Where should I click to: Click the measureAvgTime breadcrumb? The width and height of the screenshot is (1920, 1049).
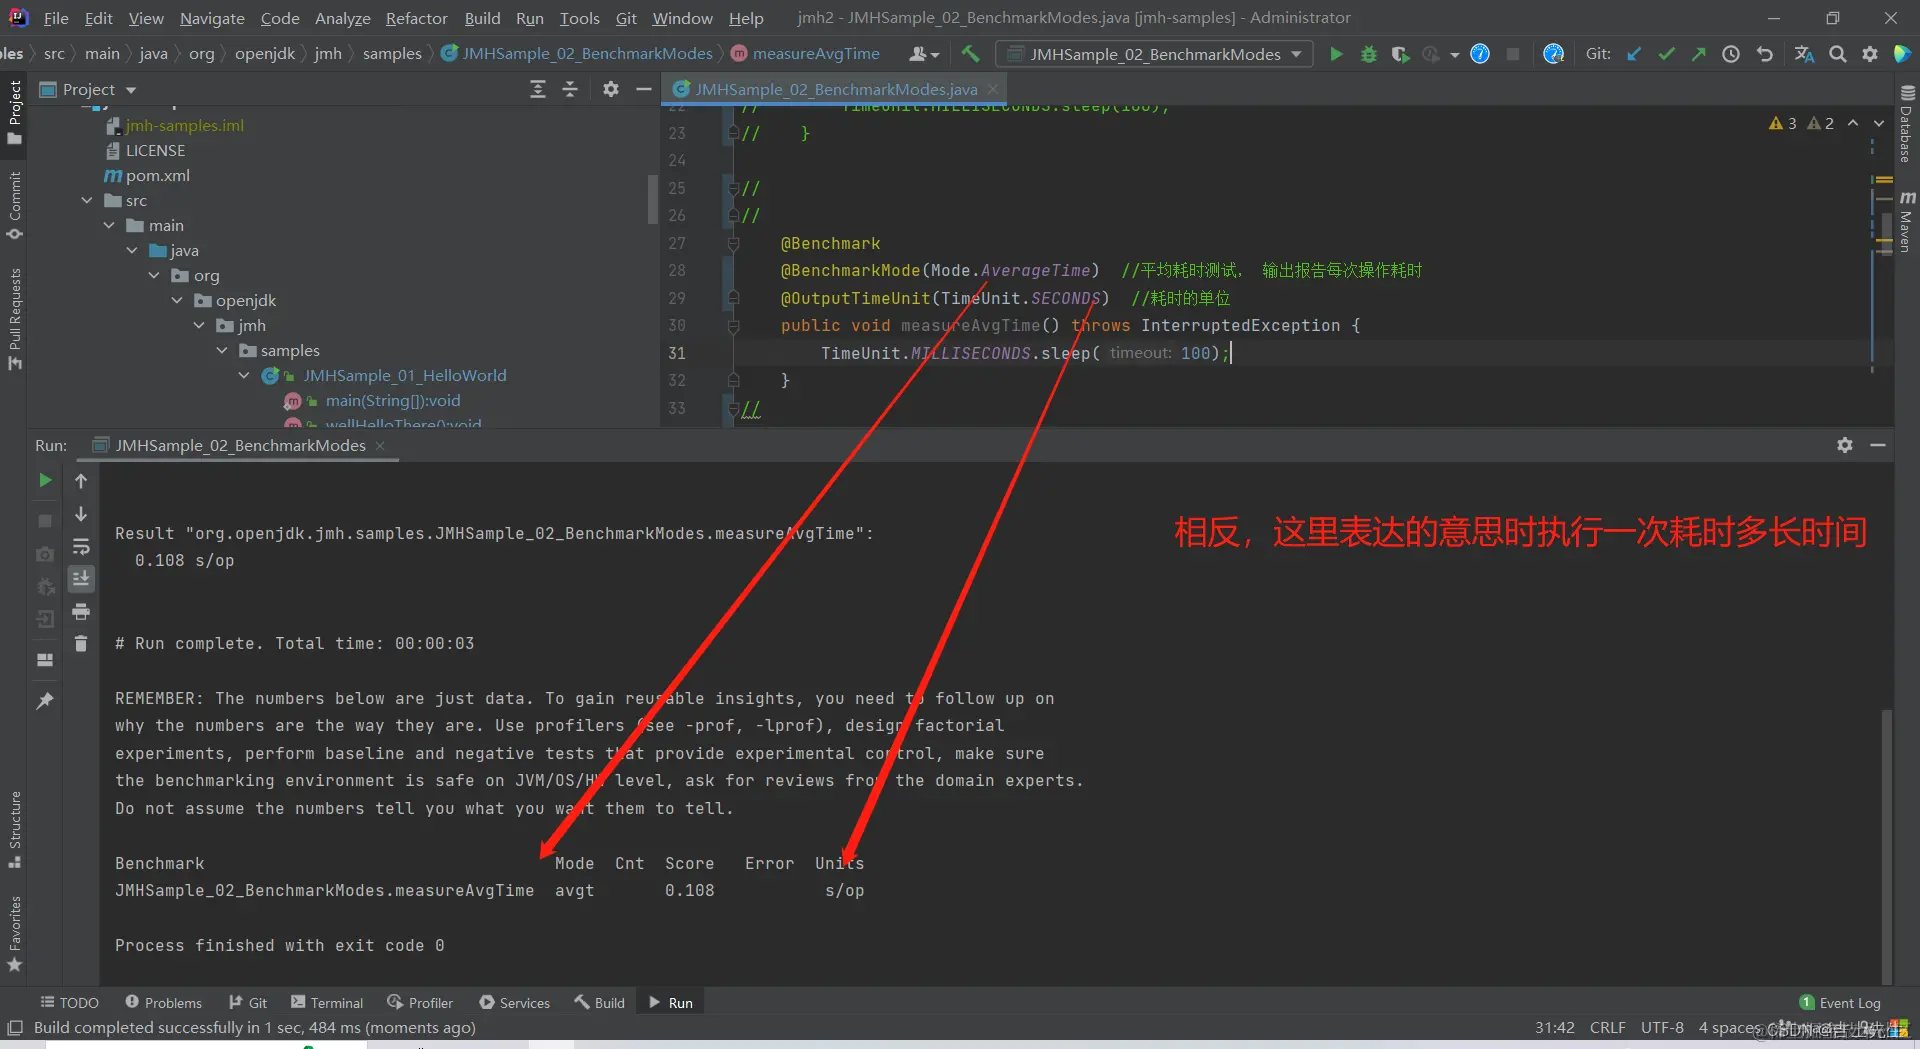coord(805,54)
